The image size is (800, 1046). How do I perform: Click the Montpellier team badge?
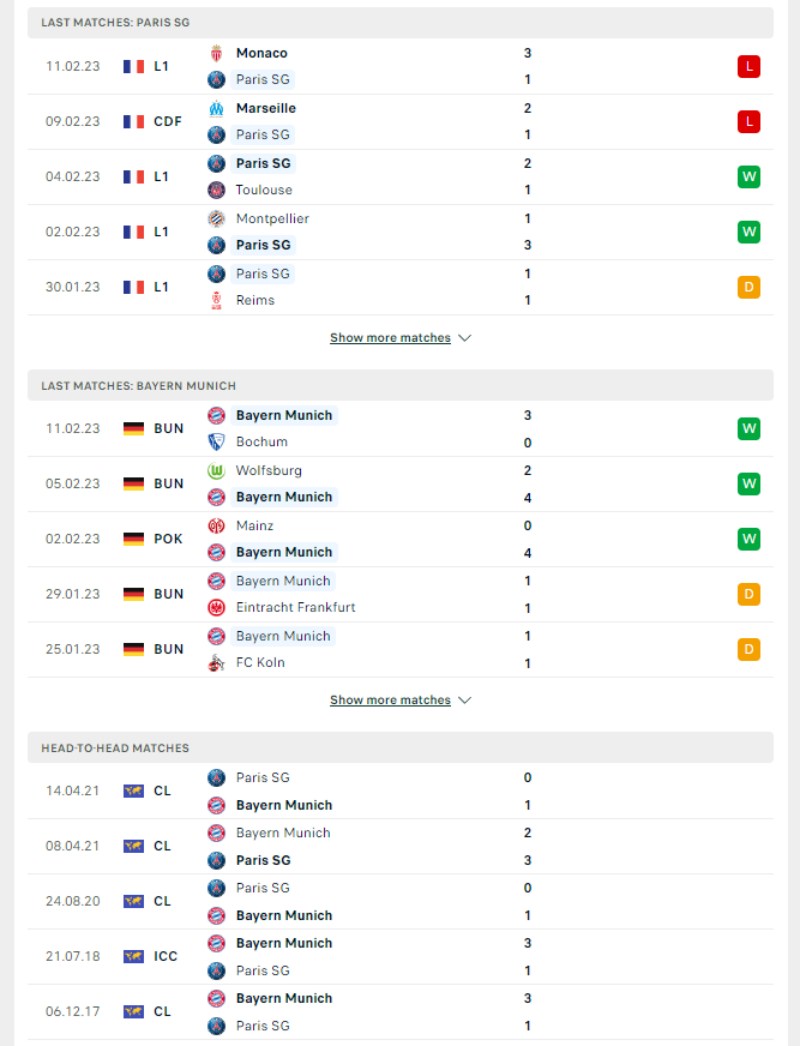pyautogui.click(x=216, y=218)
